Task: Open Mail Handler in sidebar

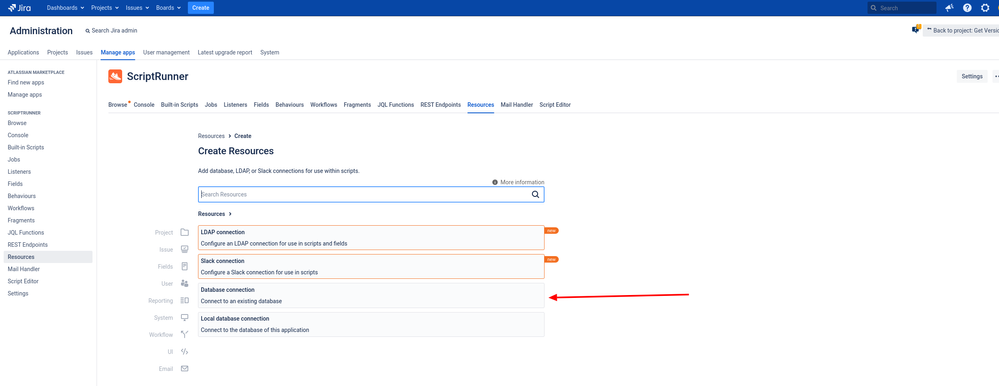Action: pyautogui.click(x=24, y=269)
